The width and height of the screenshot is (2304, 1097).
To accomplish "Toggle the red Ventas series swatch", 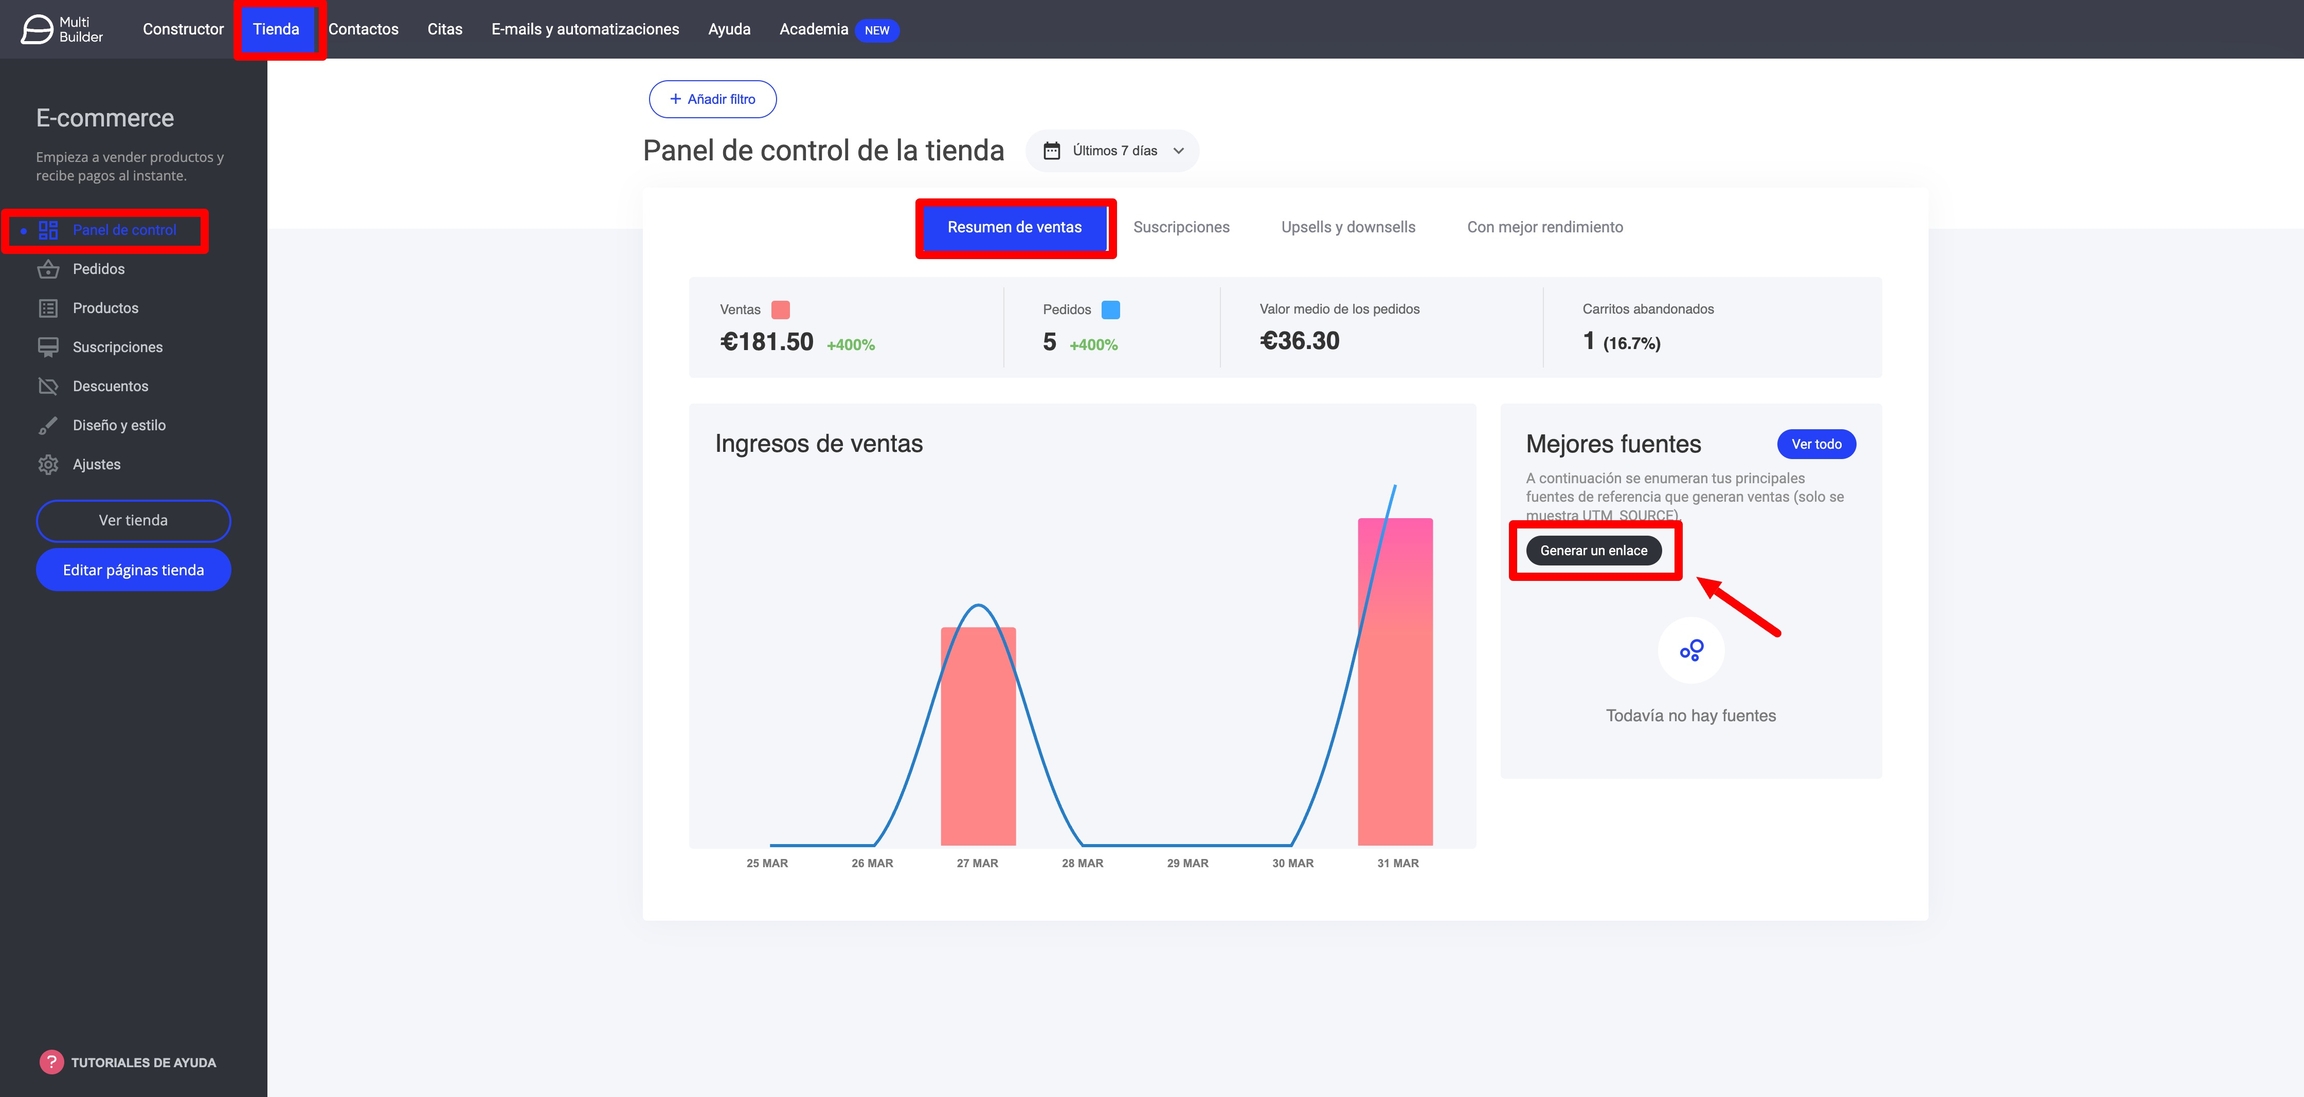I will pyautogui.click(x=781, y=310).
